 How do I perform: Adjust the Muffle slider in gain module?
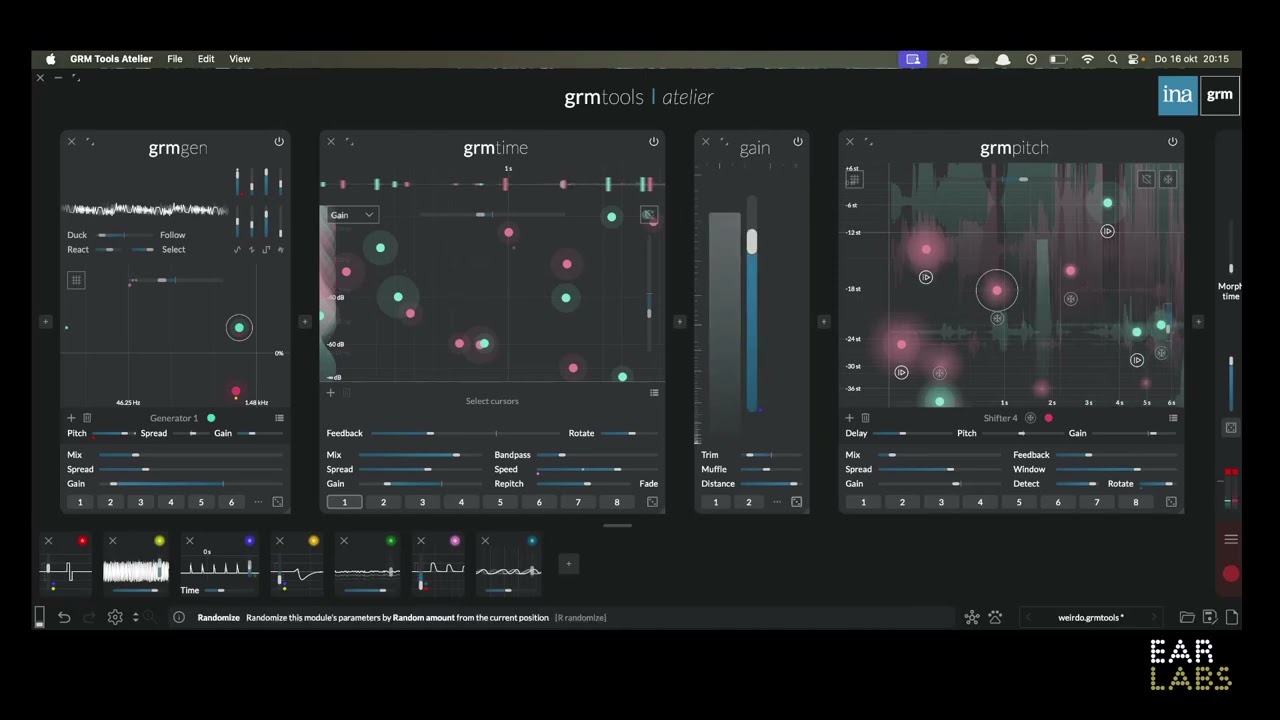click(771, 469)
